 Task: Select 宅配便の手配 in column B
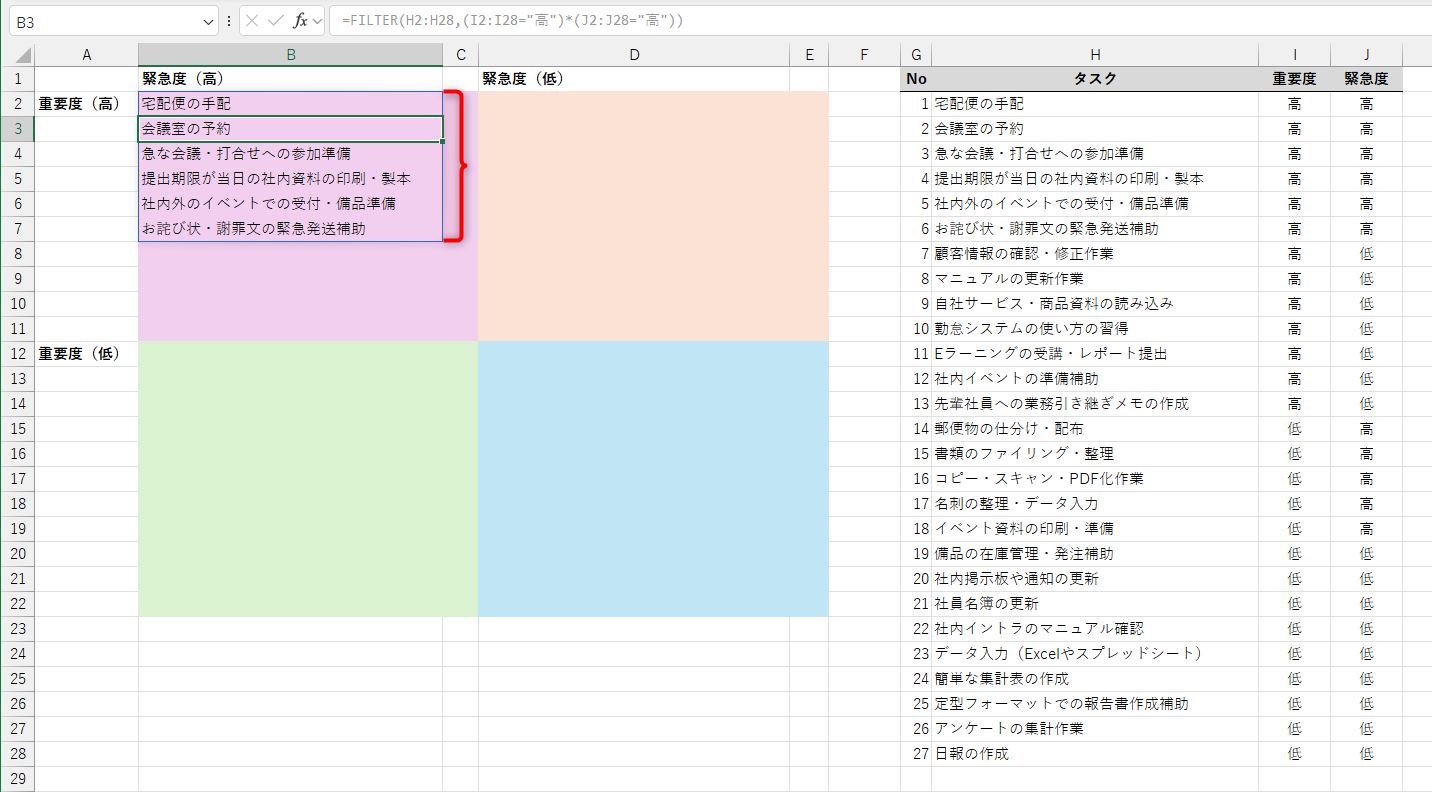click(x=291, y=104)
